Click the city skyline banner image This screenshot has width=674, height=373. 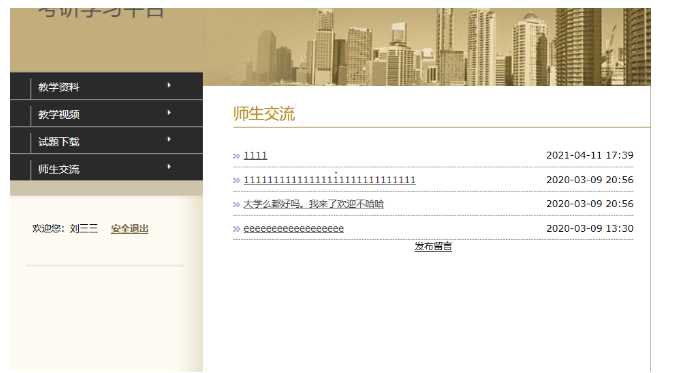[427, 47]
